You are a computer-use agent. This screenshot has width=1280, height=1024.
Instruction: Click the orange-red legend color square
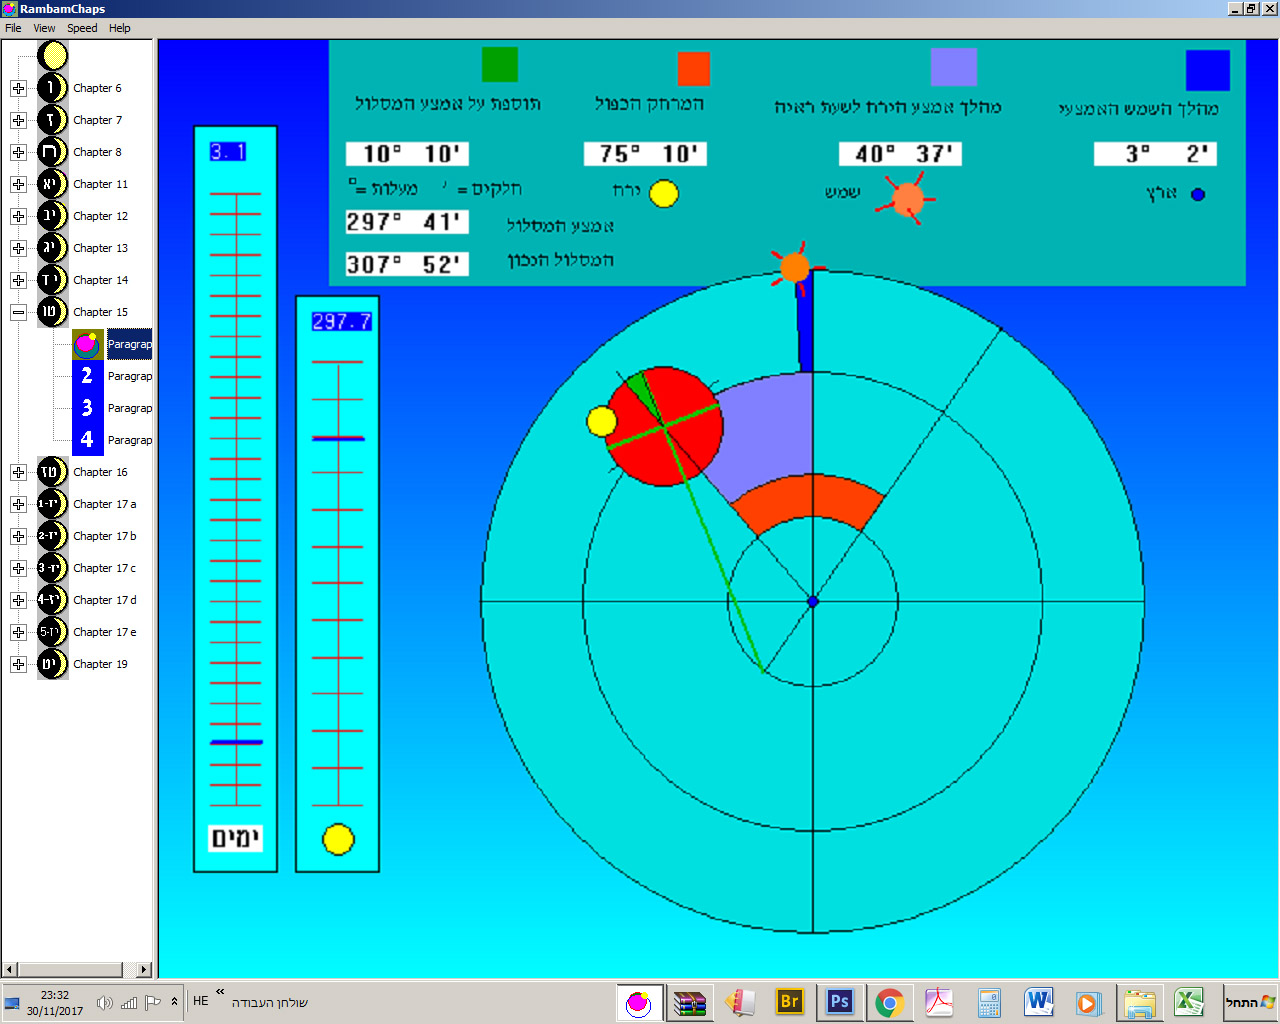point(693,69)
